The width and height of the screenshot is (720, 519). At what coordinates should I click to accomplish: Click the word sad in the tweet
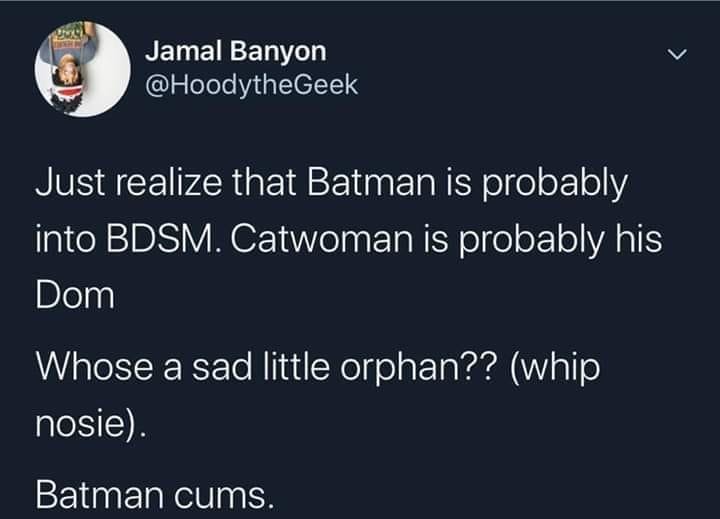point(222,367)
